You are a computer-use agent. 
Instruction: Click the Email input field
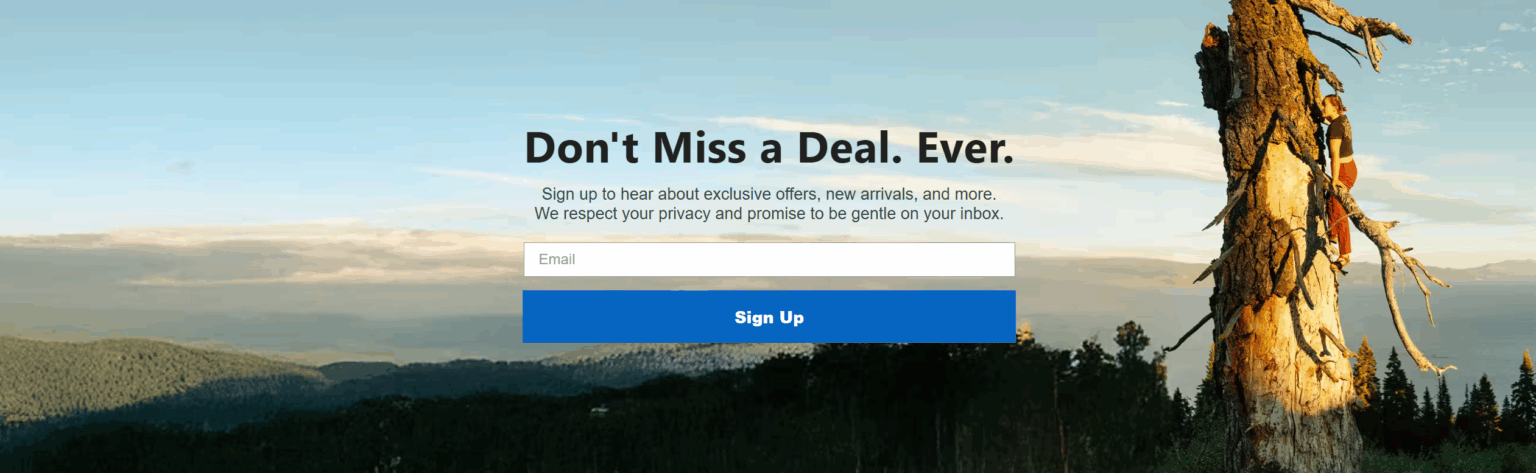pos(769,259)
